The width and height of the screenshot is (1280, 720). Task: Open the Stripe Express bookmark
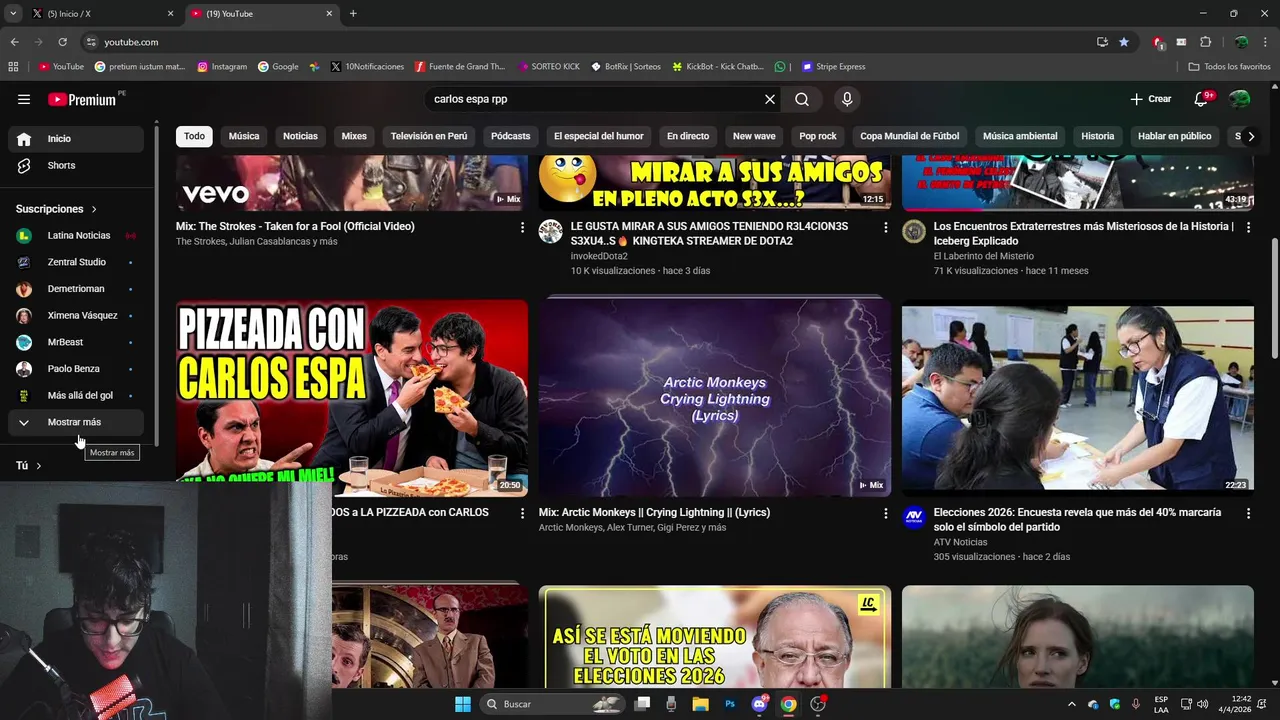coord(834,67)
